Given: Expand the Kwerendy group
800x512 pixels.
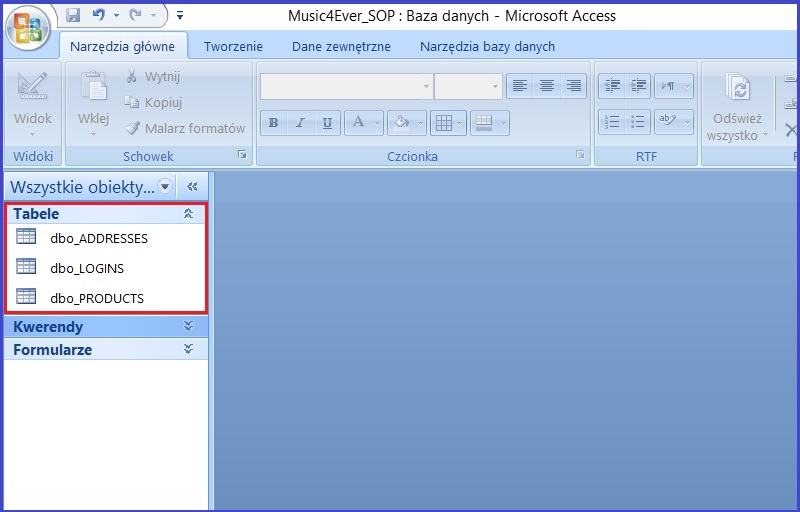Looking at the screenshot, I should point(187,326).
